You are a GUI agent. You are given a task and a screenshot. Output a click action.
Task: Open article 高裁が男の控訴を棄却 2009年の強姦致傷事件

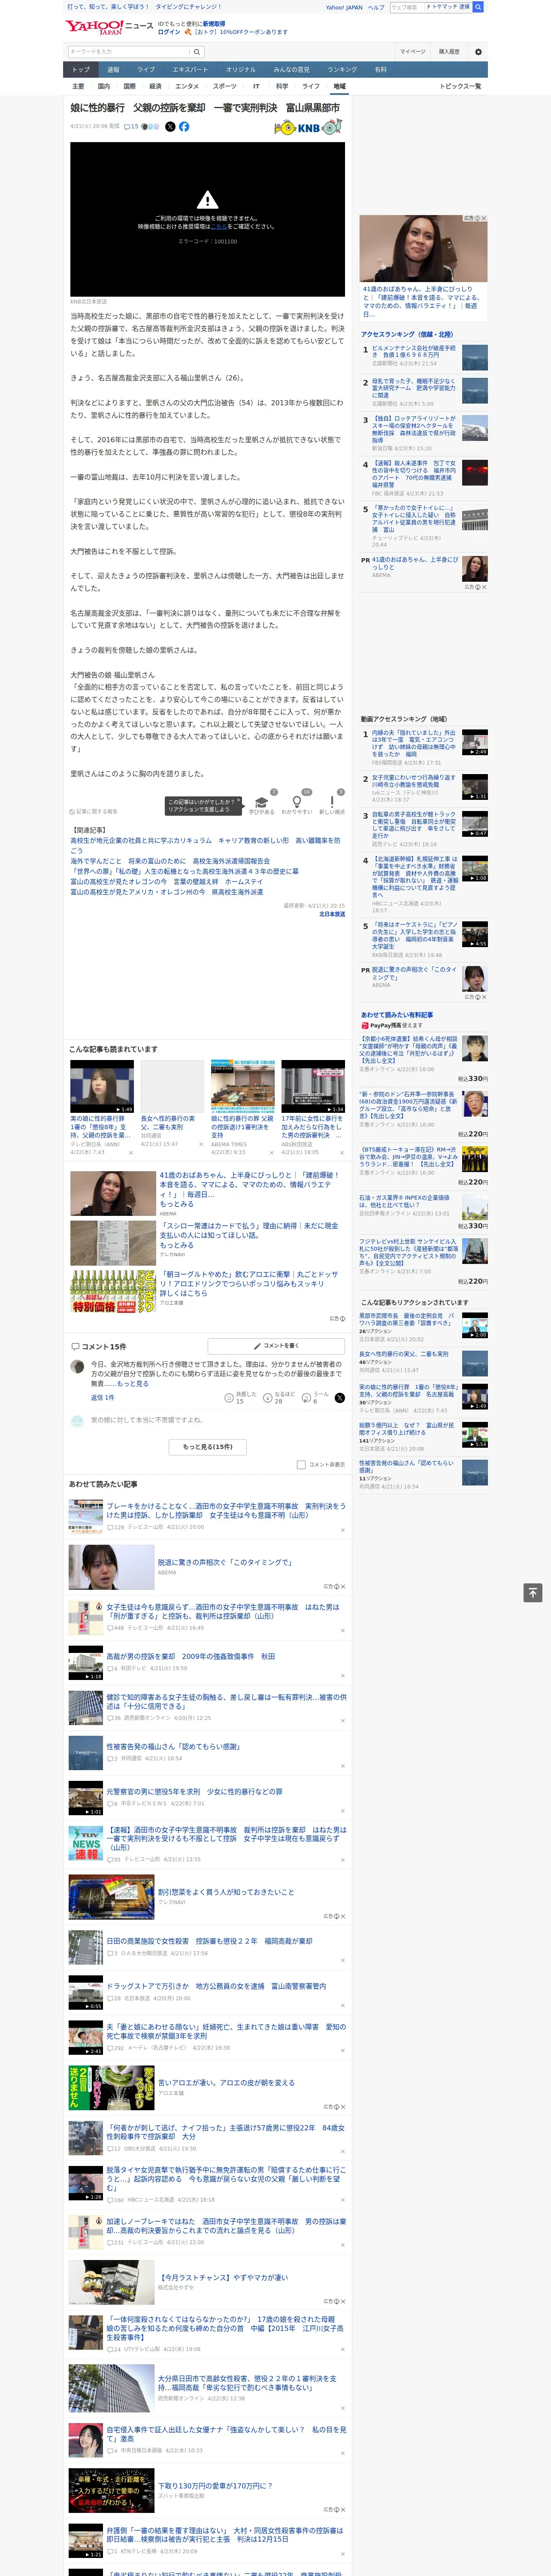pos(191,1656)
